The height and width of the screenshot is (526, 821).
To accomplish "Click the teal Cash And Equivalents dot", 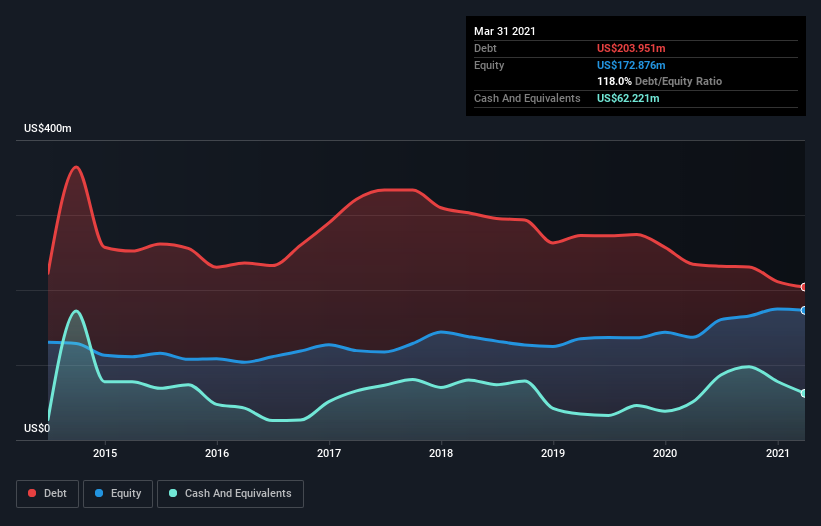I will (x=173, y=493).
